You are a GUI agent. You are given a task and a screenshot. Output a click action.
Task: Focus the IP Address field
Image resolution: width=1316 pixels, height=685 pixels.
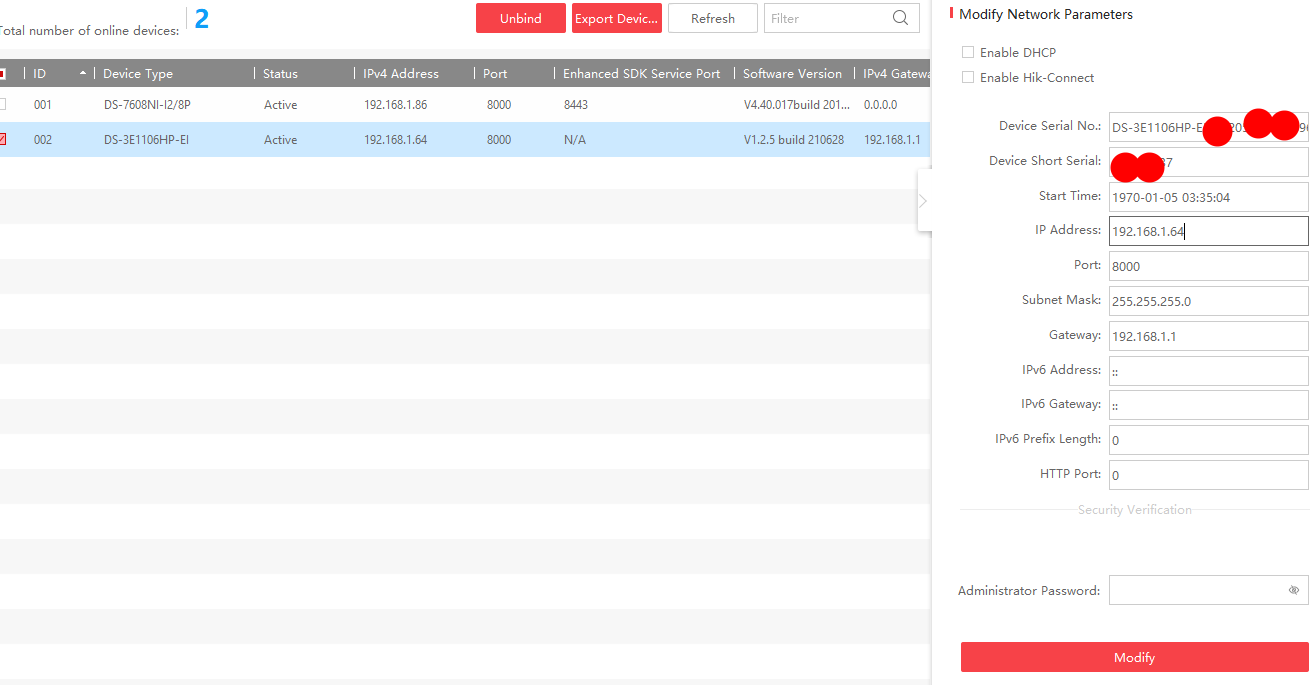[1207, 231]
